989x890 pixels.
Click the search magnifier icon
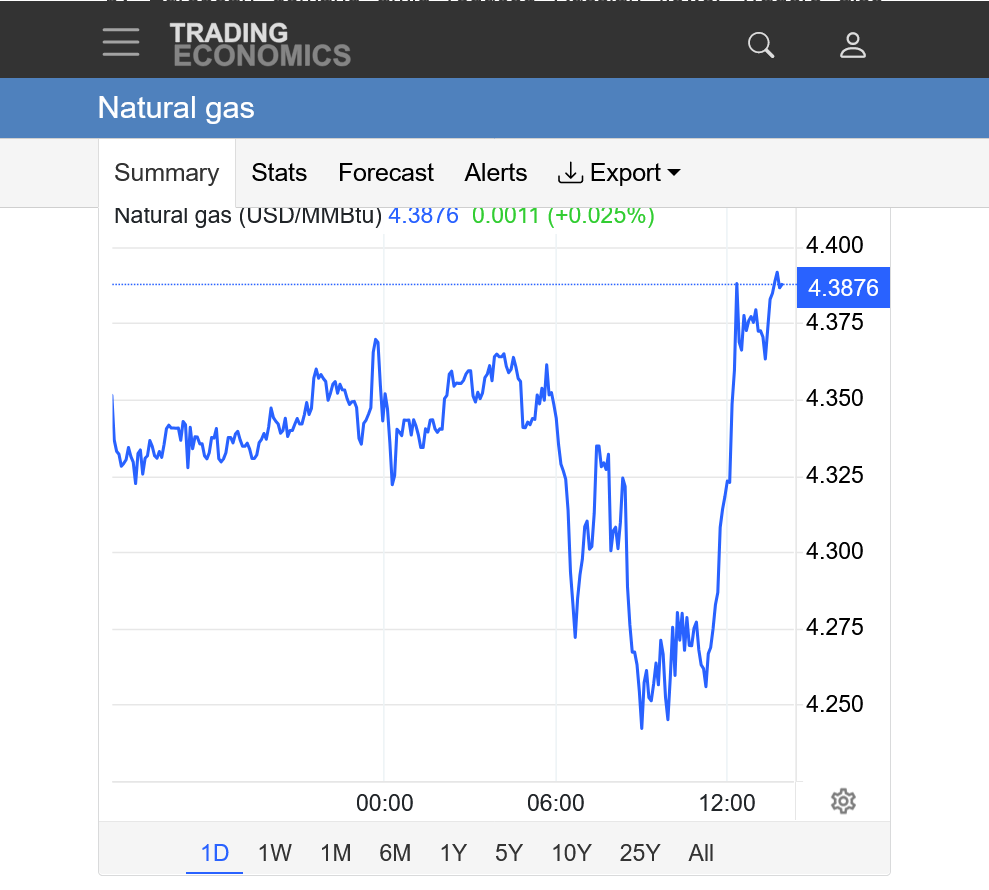761,45
